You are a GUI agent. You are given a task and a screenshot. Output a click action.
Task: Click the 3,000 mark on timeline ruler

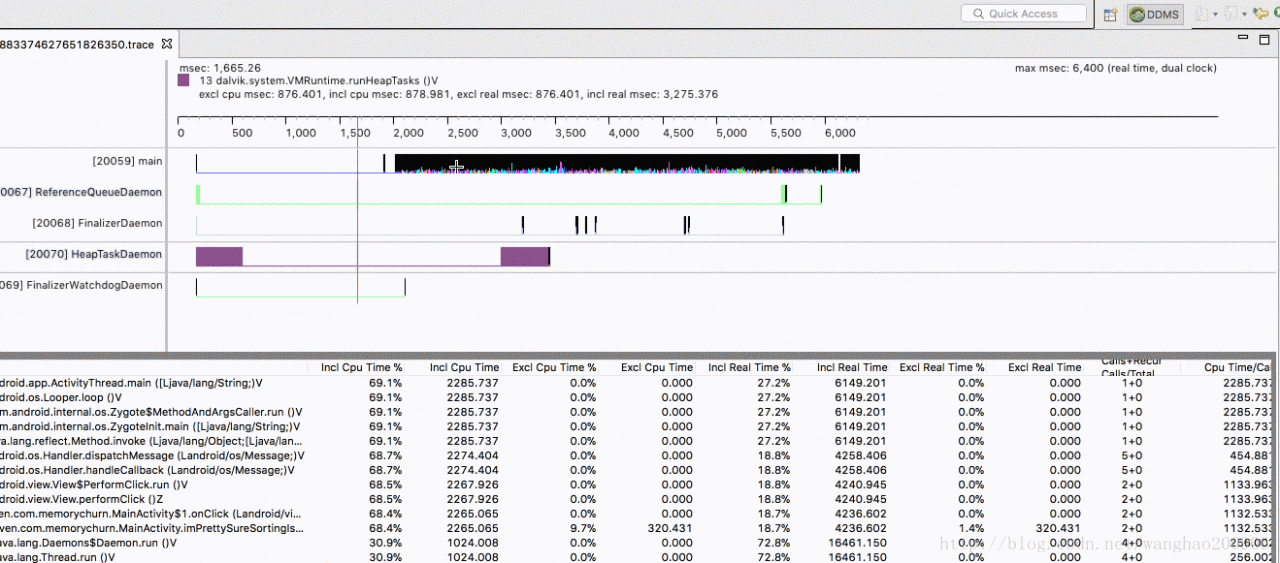[x=514, y=133]
